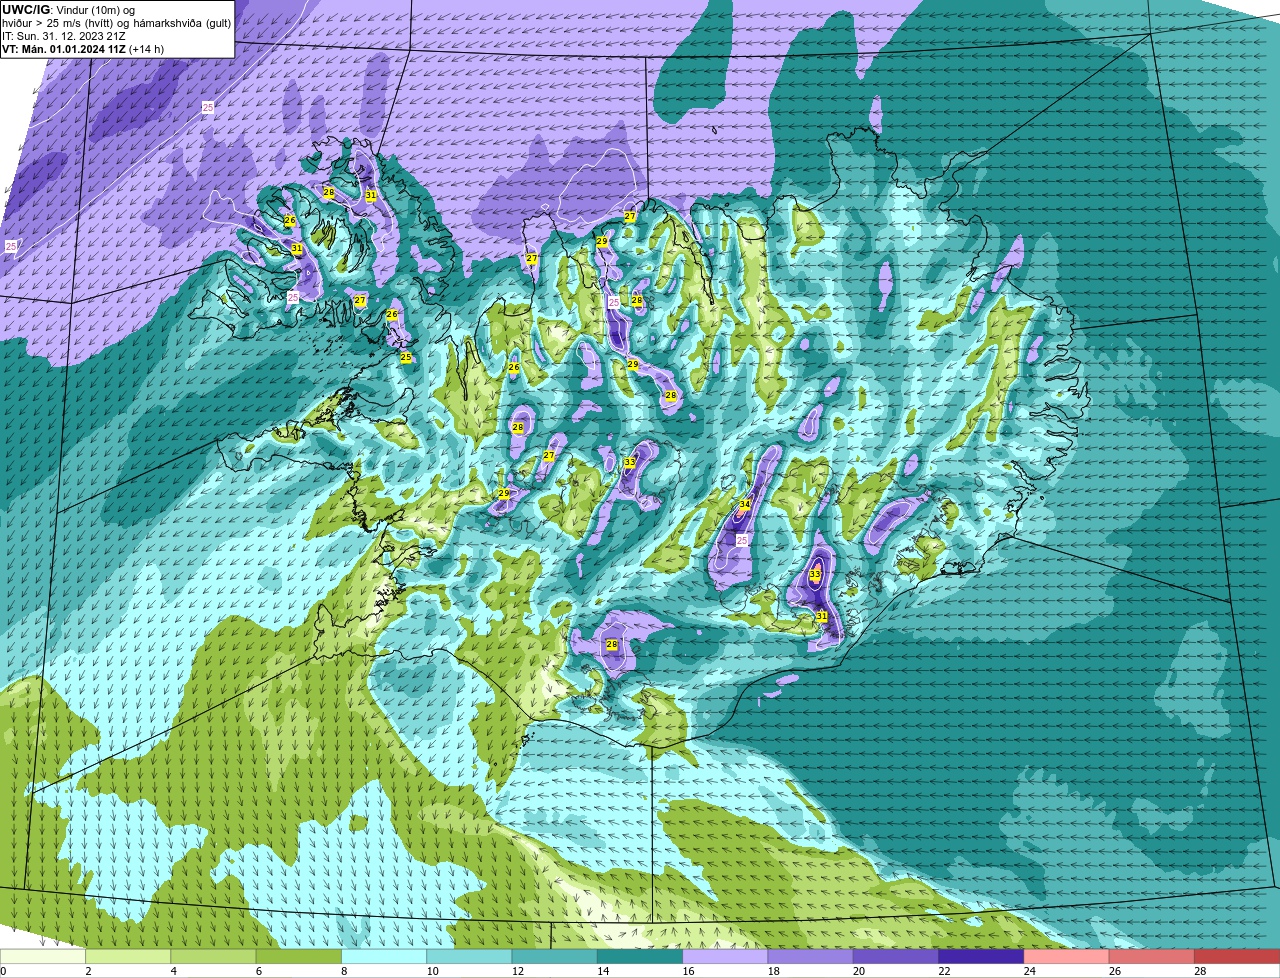Click the '24' tick on the legend scale

point(1029,971)
